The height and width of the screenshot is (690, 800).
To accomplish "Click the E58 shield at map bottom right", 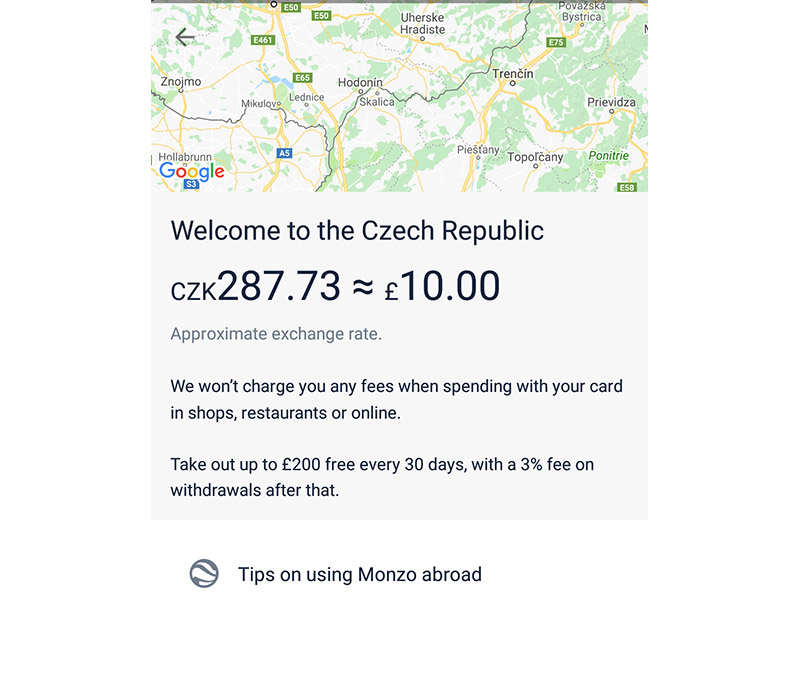I will (628, 186).
